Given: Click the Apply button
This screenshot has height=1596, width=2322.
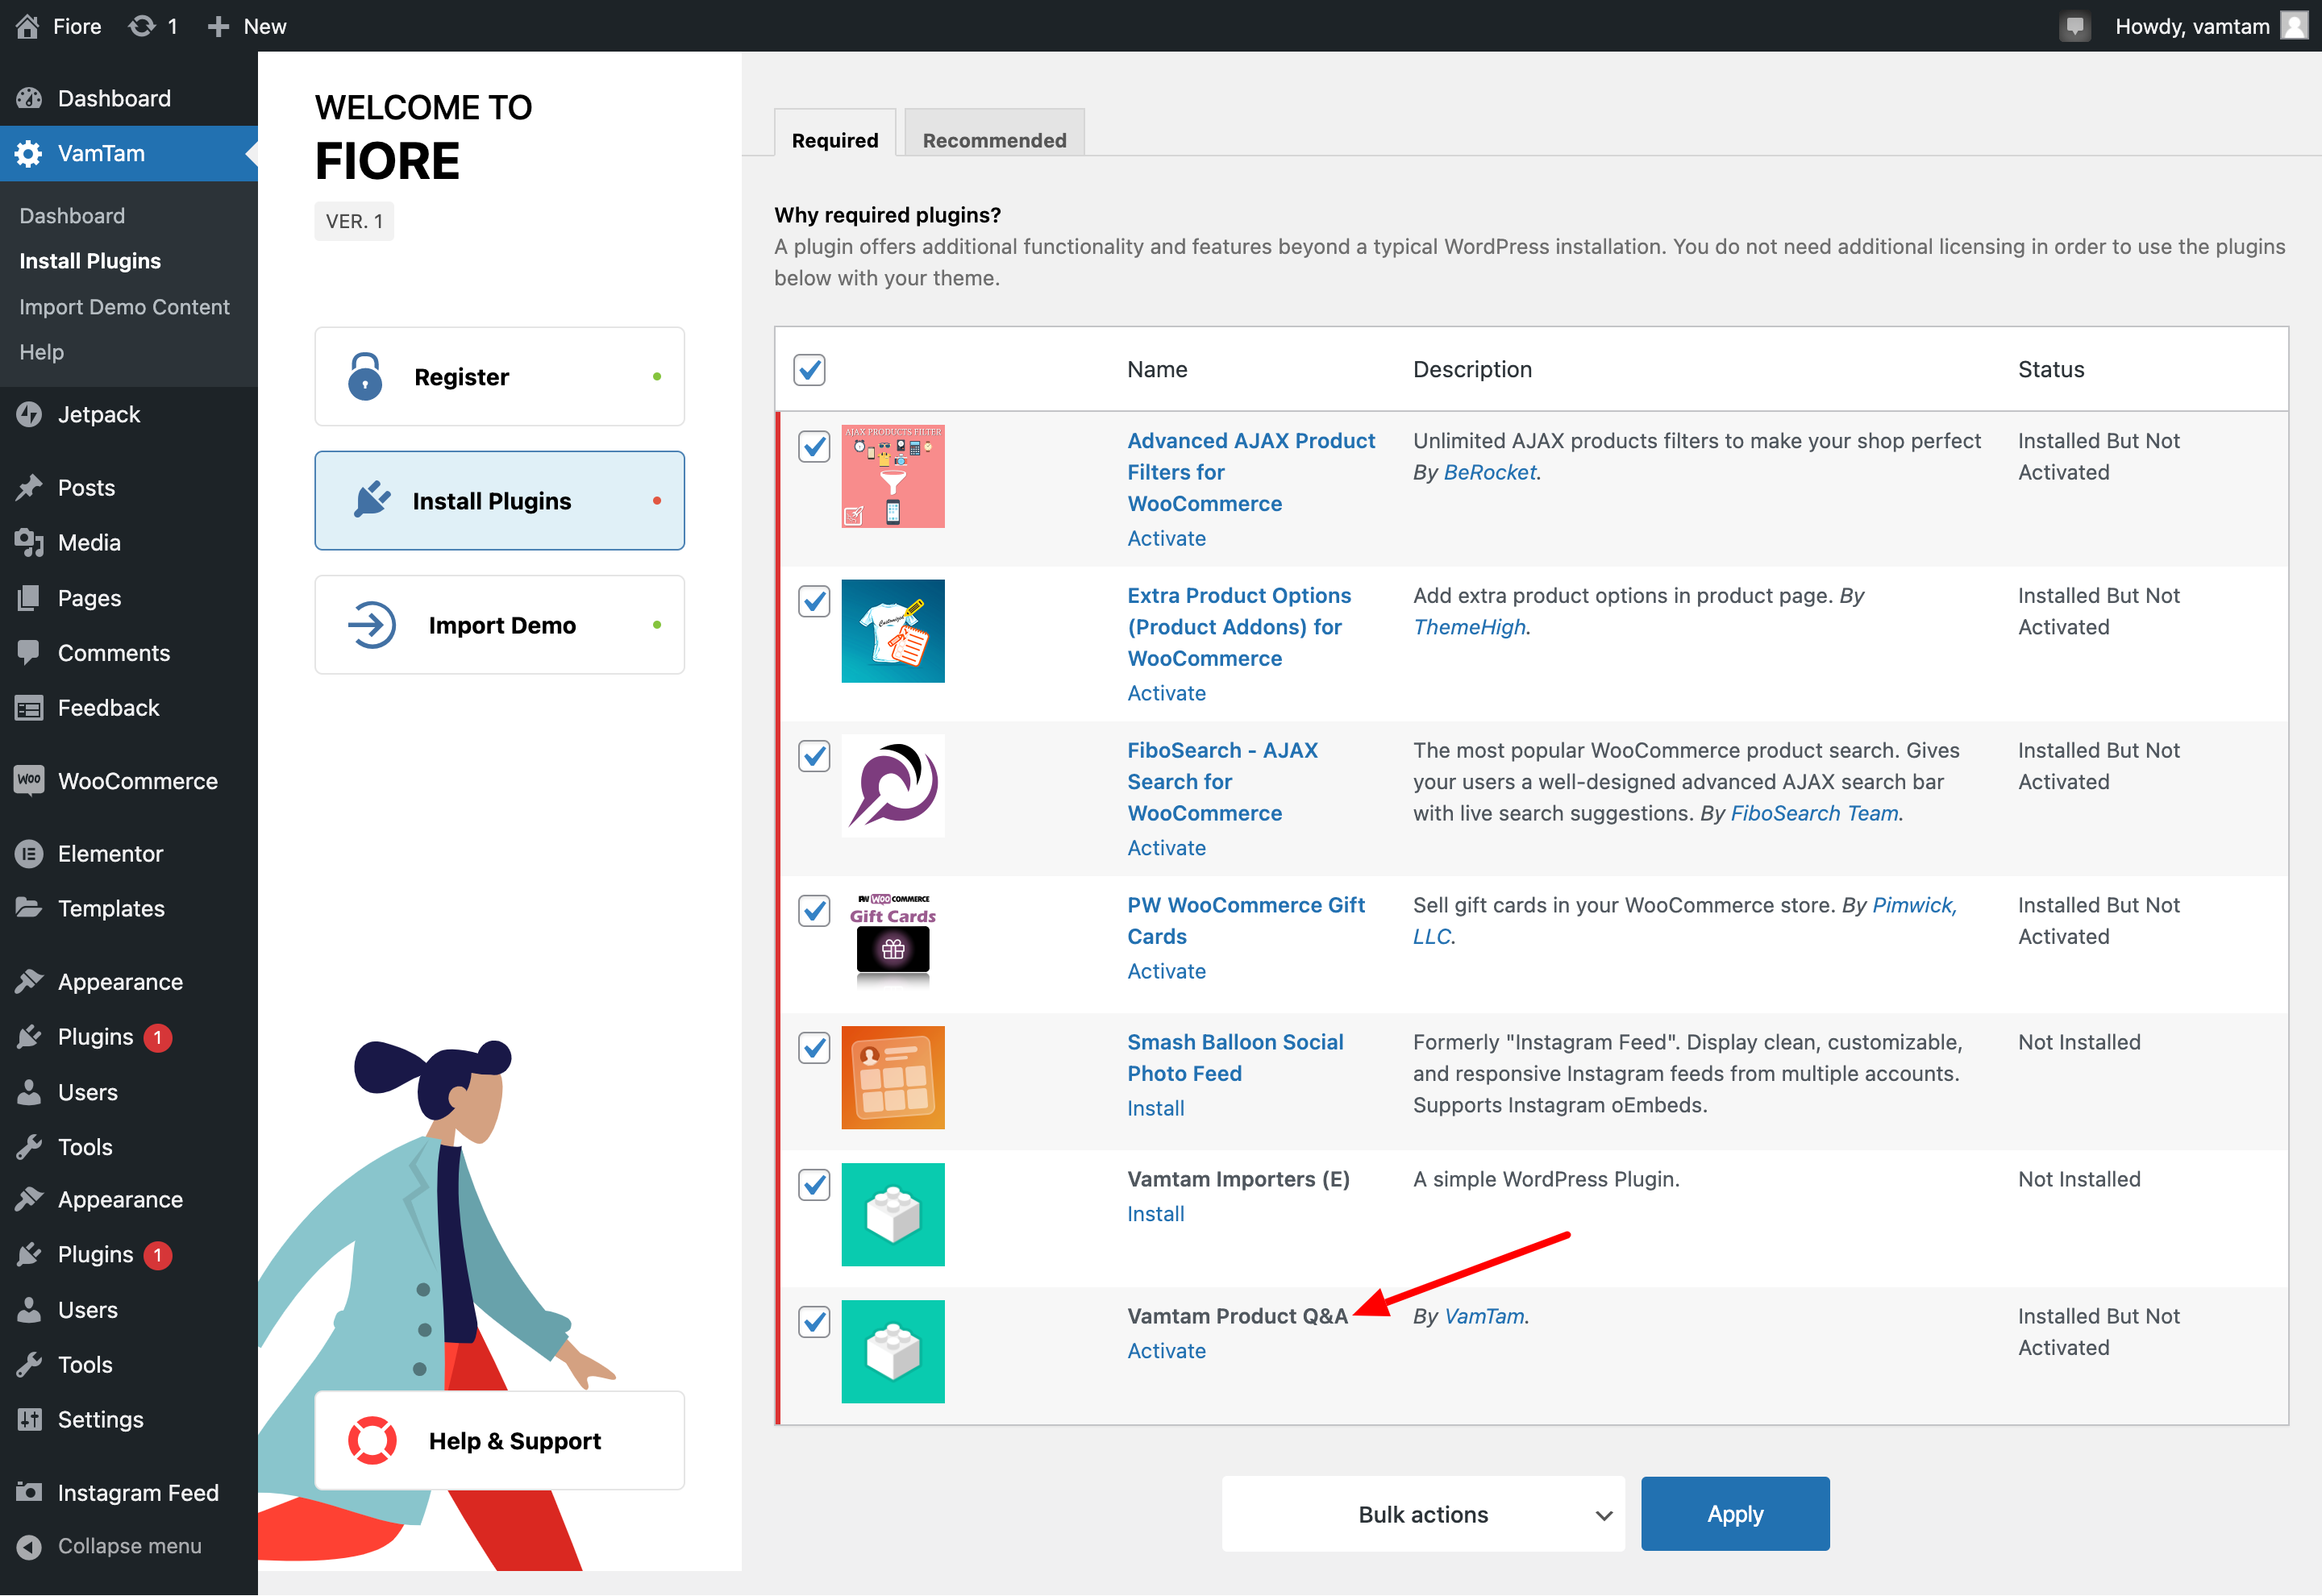Looking at the screenshot, I should [x=1734, y=1514].
